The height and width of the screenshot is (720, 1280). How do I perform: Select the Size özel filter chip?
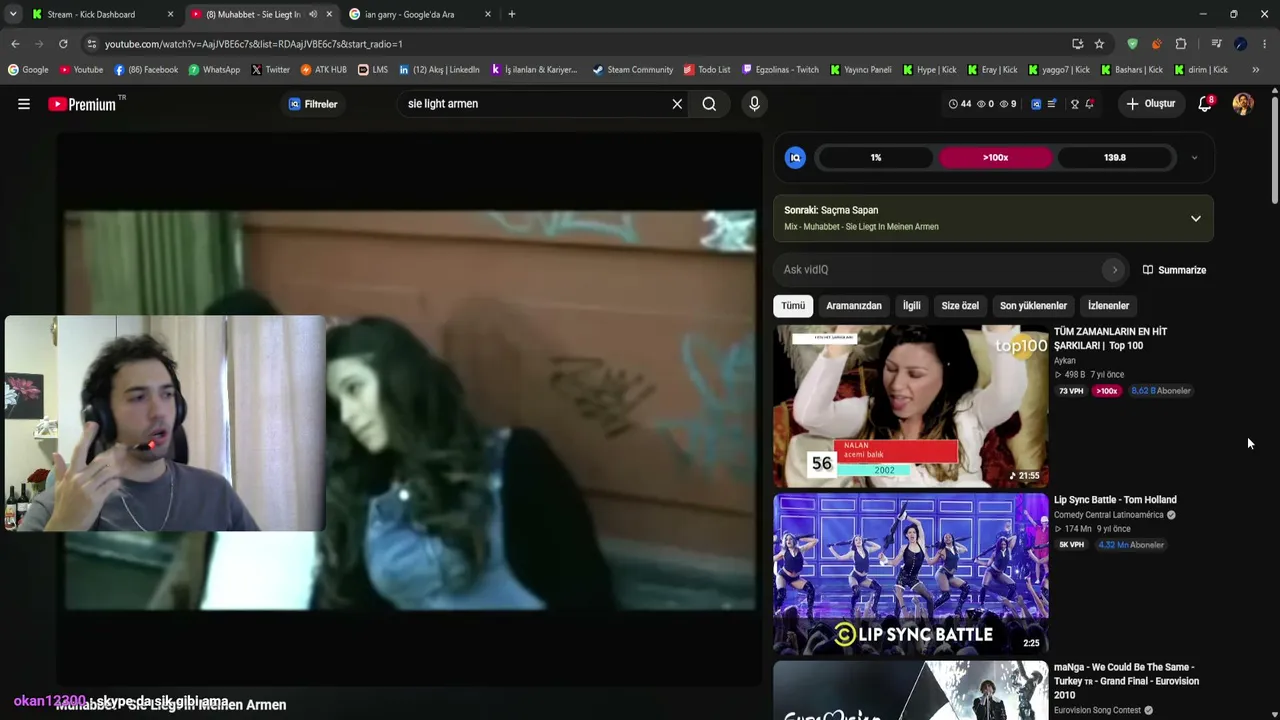(960, 306)
